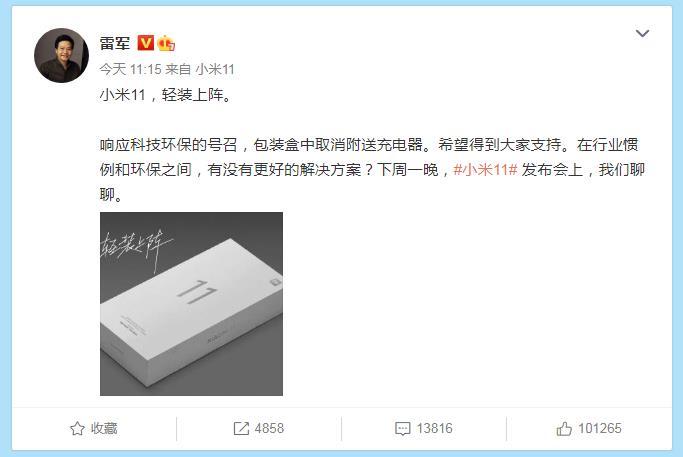Click the 101265 likes count
Image resolution: width=683 pixels, height=457 pixels.
tap(600, 428)
